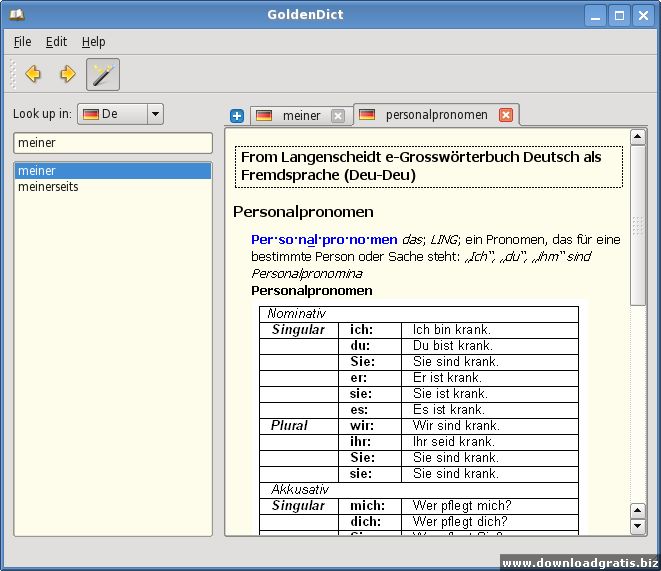Toggle the scan popup wand icon
The height and width of the screenshot is (571, 661).
tap(103, 75)
